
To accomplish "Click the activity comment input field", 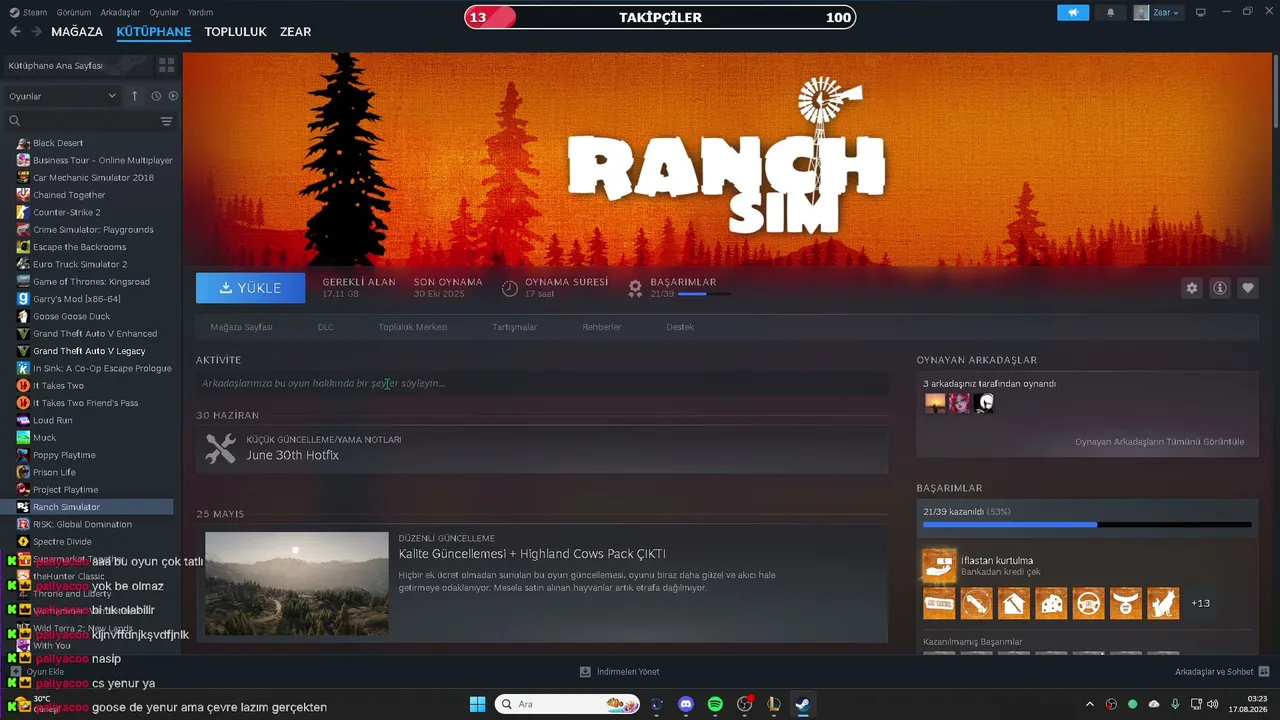I will click(542, 383).
